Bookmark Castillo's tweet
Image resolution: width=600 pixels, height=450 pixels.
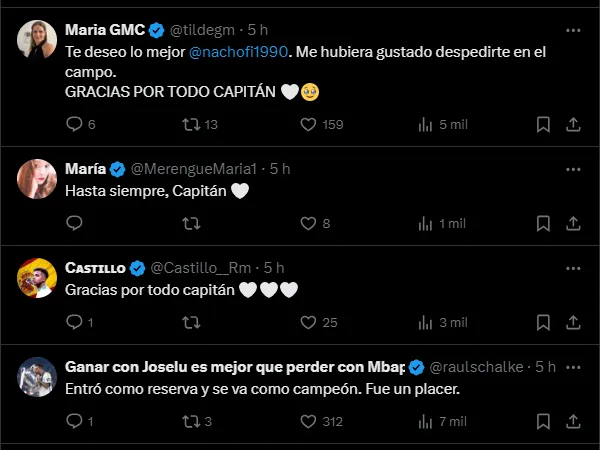(x=542, y=322)
